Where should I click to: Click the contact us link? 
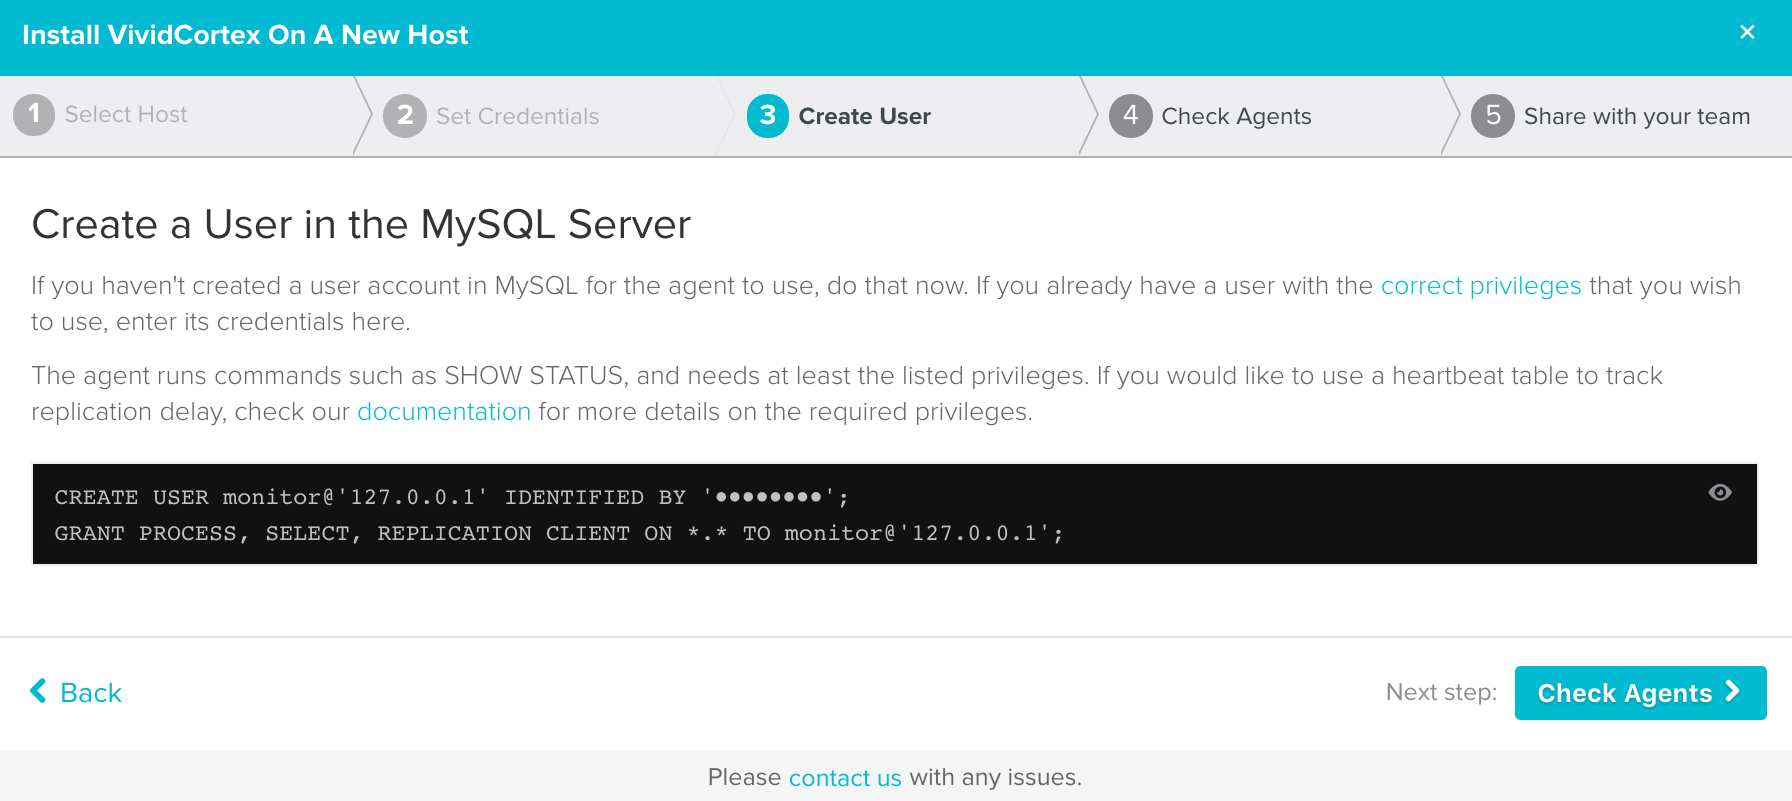[845, 778]
